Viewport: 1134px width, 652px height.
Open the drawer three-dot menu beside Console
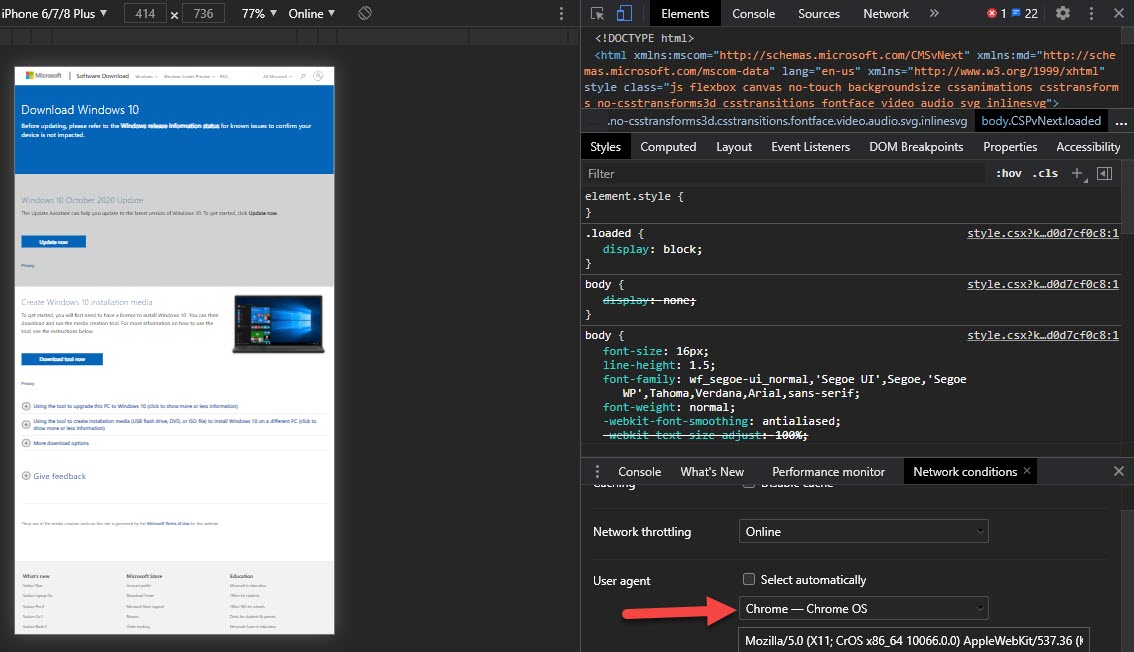point(597,472)
